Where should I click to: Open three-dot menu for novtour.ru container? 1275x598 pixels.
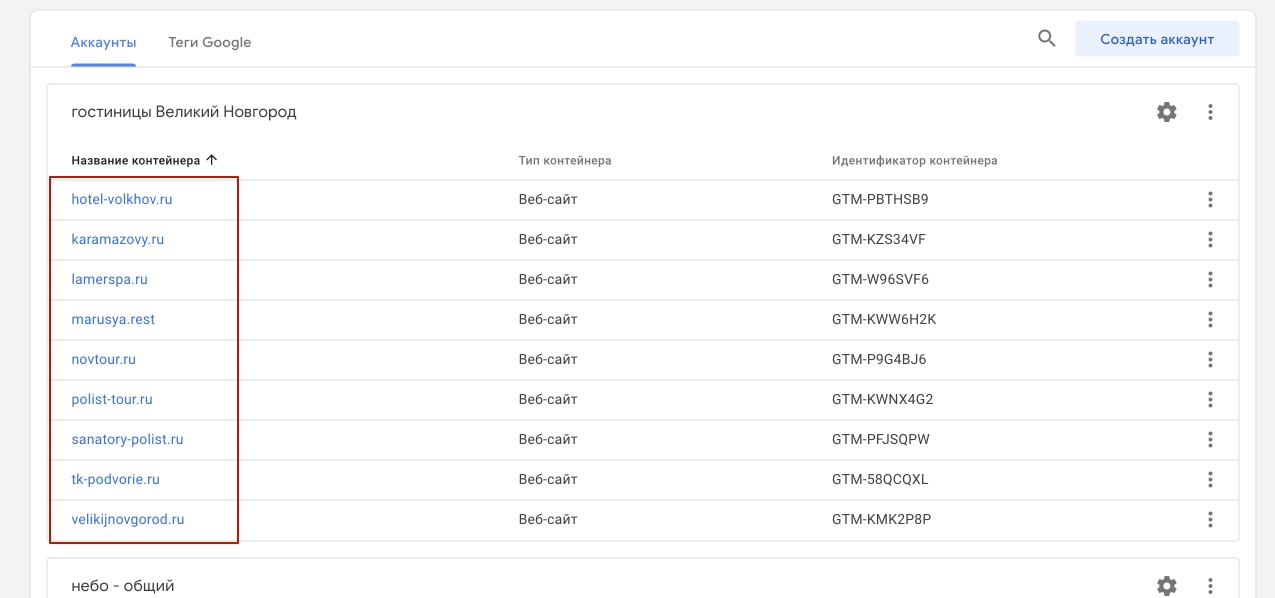click(x=1210, y=360)
